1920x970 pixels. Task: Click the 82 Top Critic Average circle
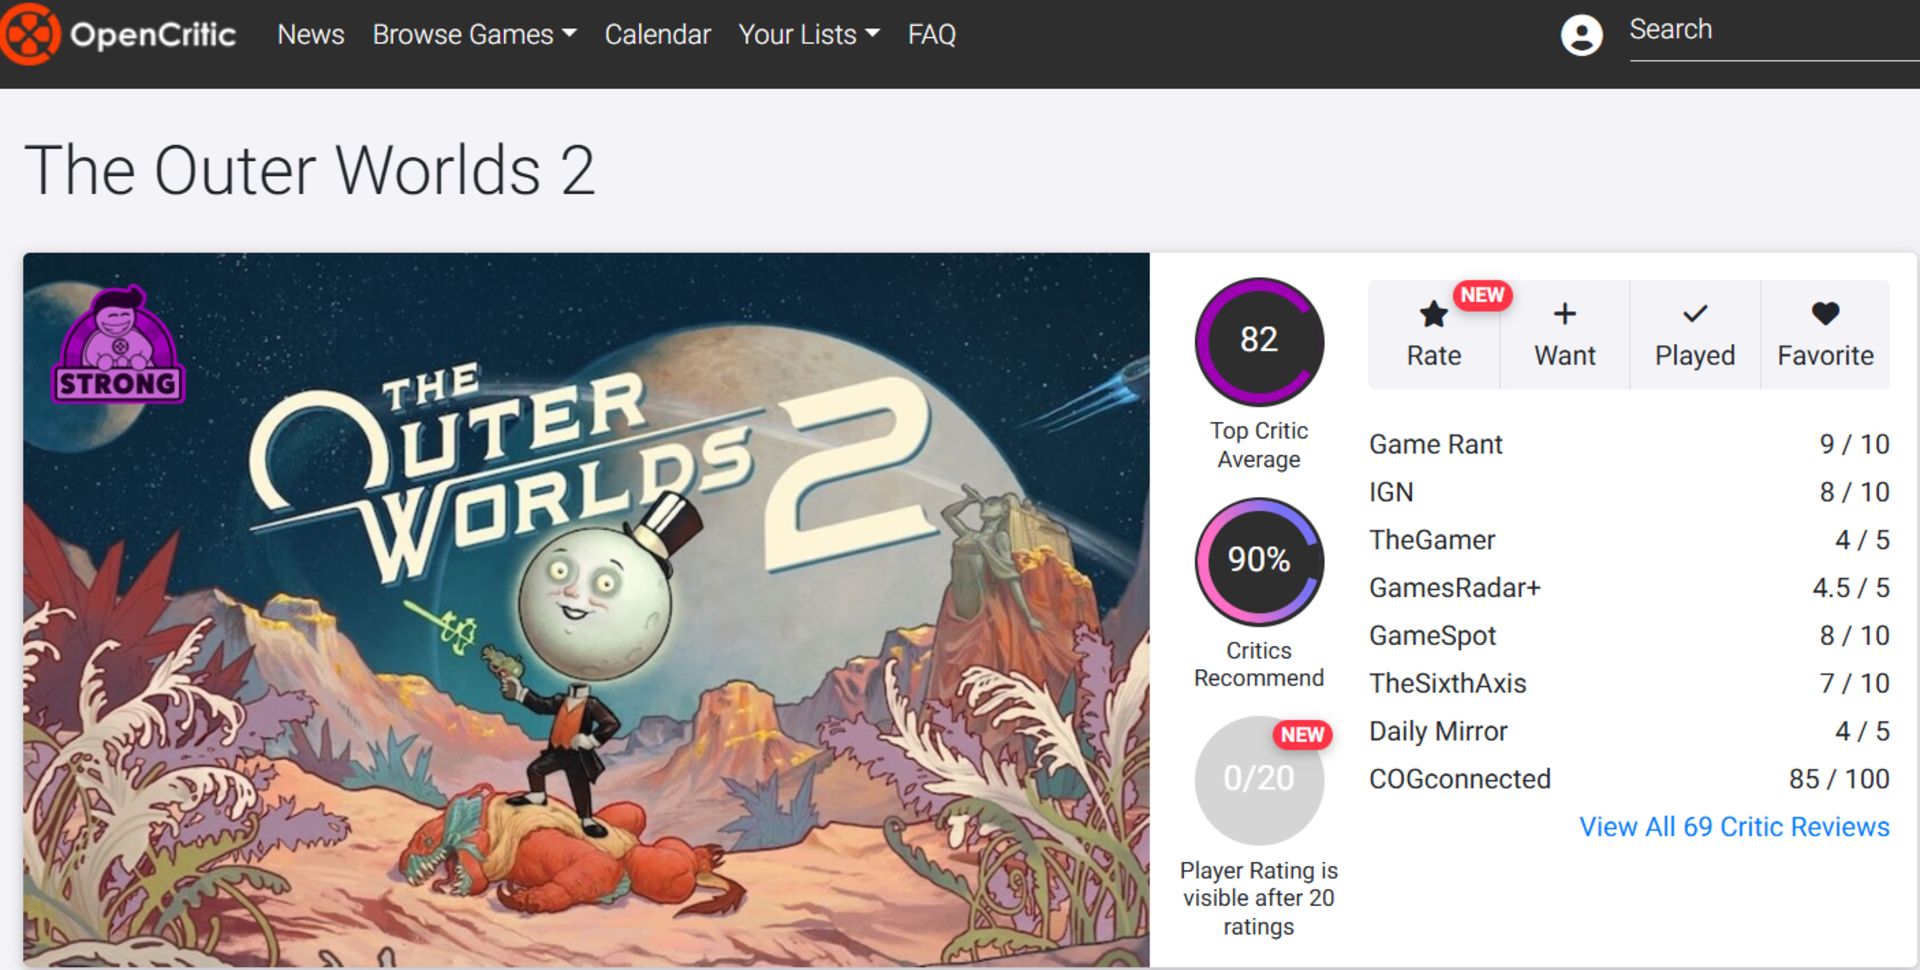click(x=1258, y=341)
